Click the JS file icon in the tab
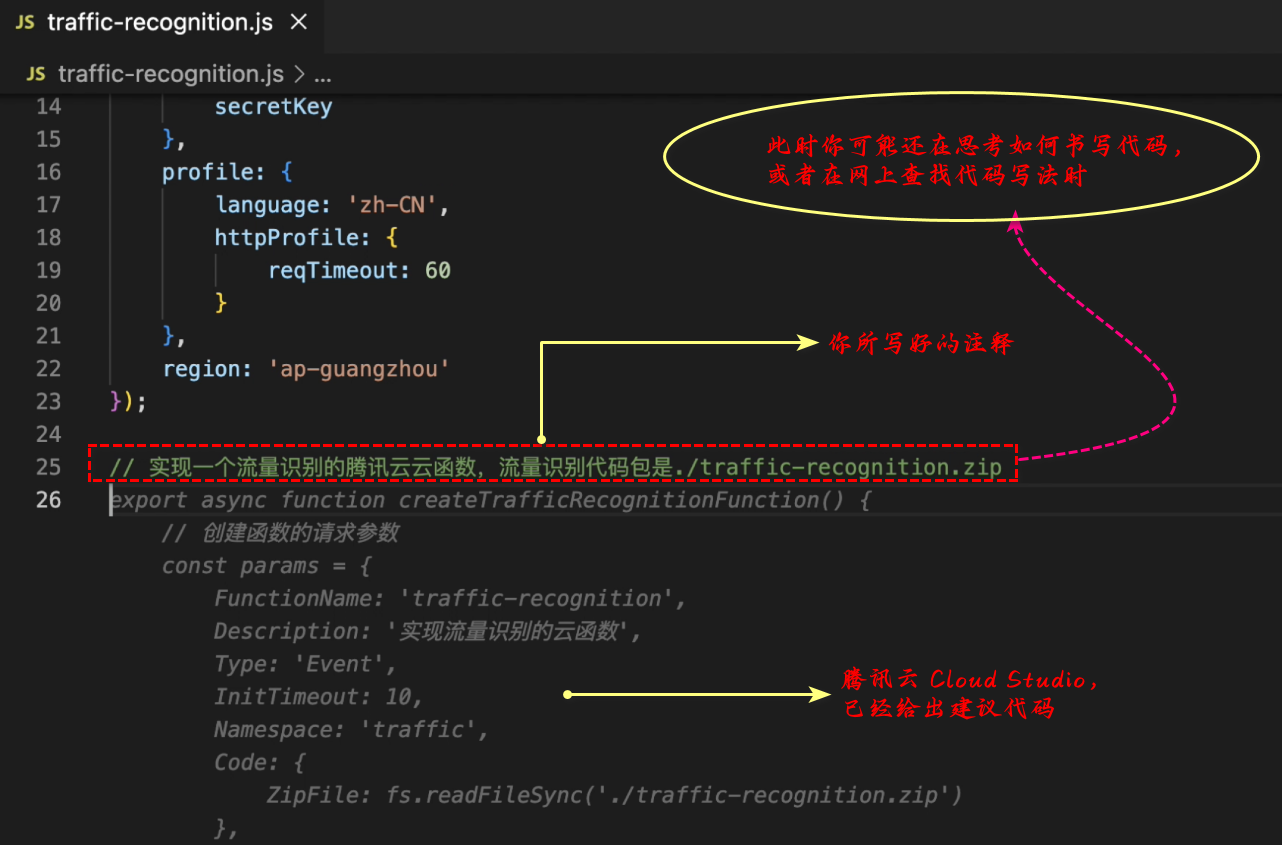 (25, 23)
